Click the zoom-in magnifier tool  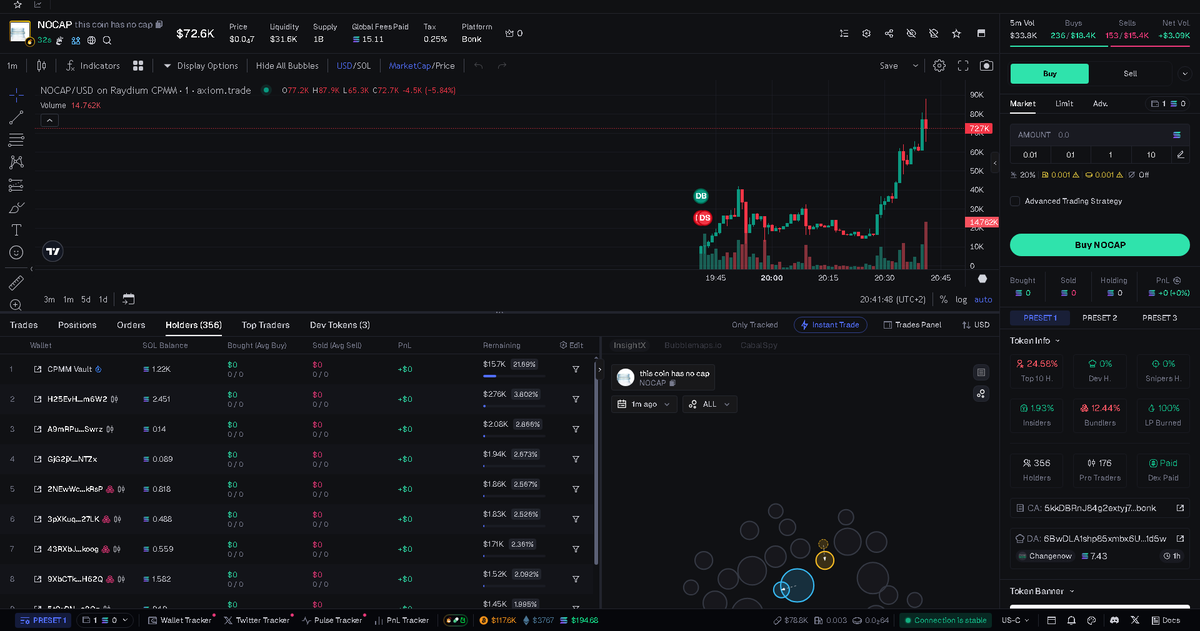coord(17,305)
